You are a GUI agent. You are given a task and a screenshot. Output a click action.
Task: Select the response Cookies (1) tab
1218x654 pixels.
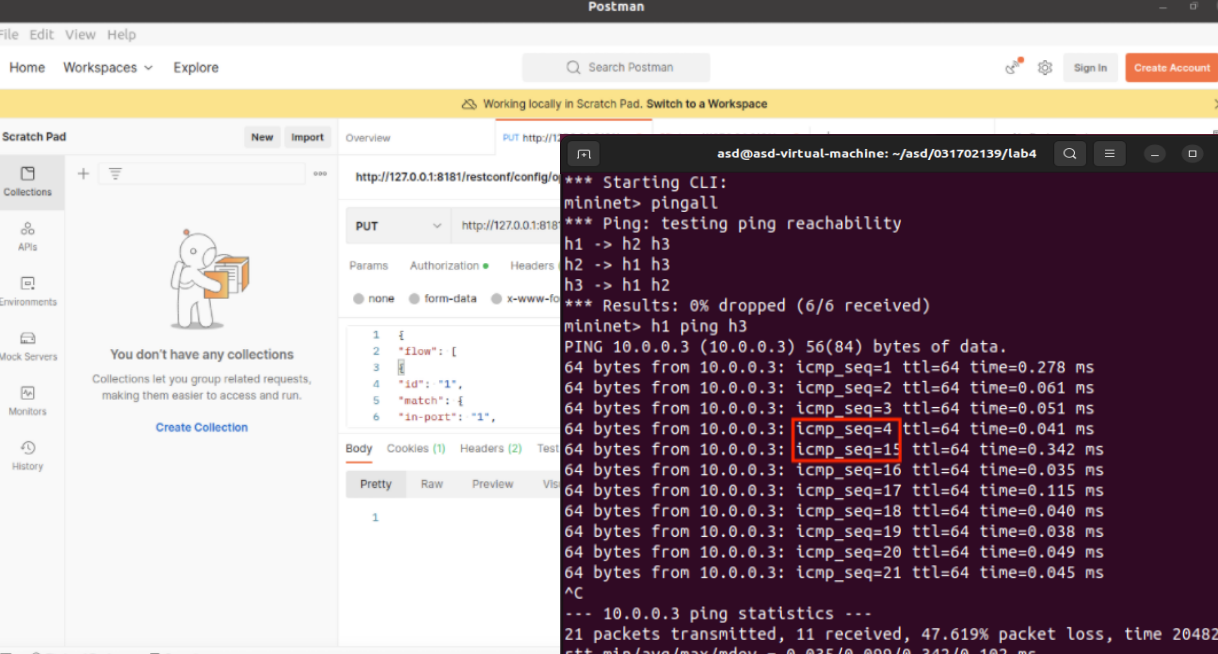(416, 449)
